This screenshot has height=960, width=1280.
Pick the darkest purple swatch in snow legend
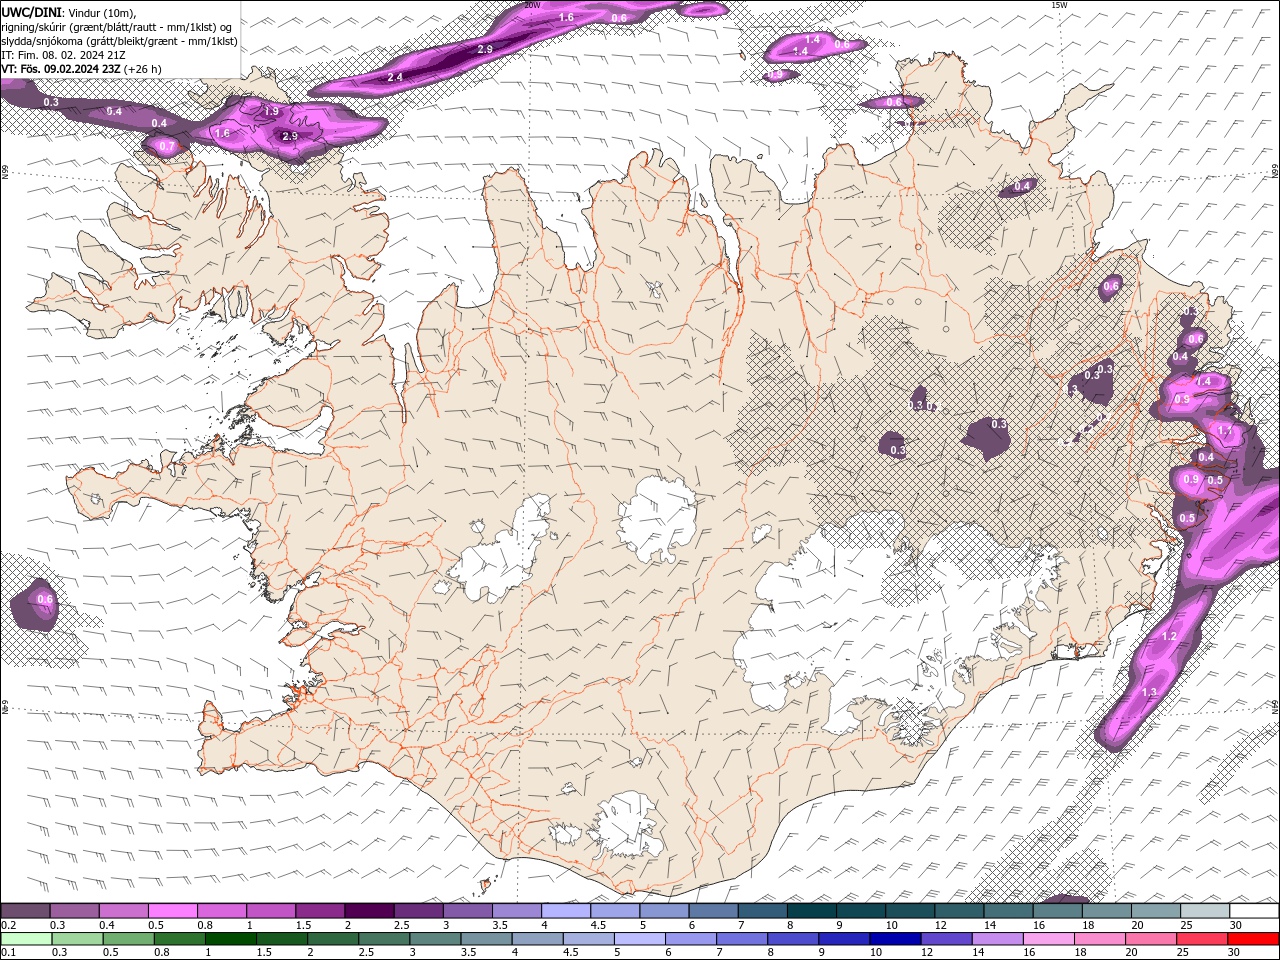tap(368, 911)
